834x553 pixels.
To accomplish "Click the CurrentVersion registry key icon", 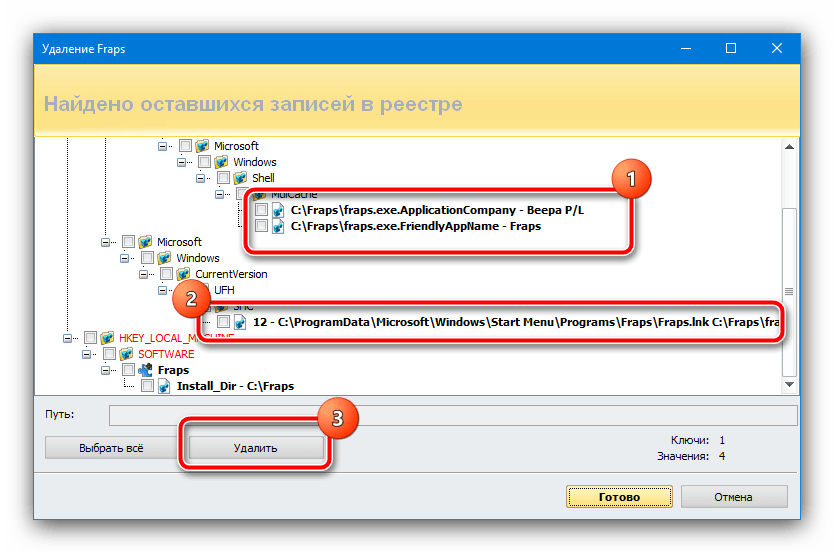I will (x=183, y=274).
